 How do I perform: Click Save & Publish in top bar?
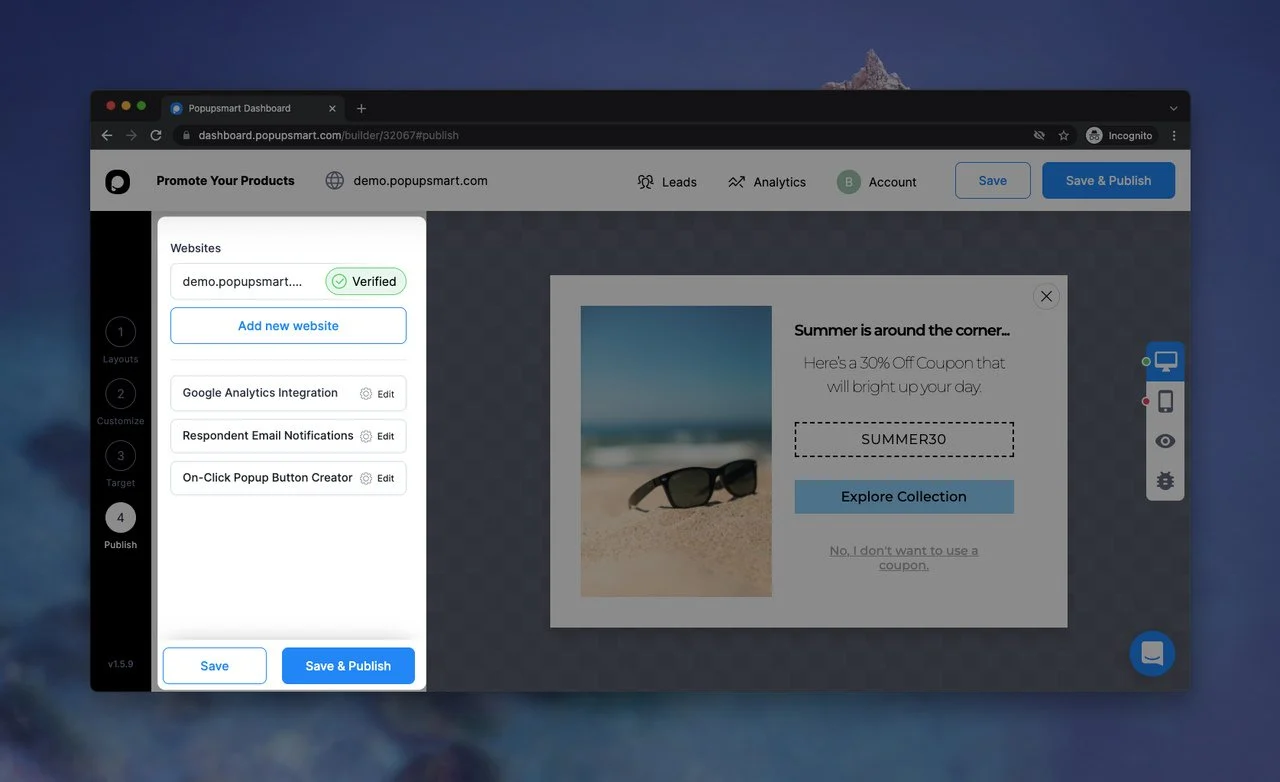[1108, 181]
